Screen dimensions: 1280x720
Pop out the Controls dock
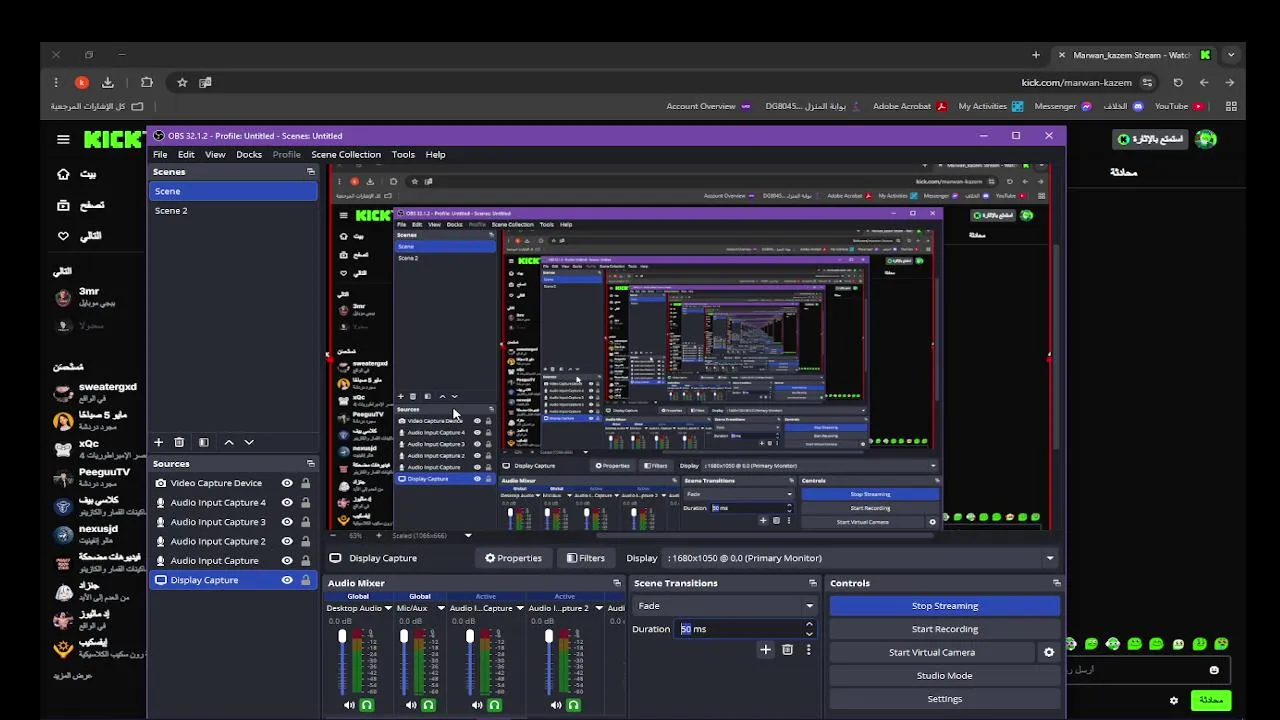tap(1056, 583)
